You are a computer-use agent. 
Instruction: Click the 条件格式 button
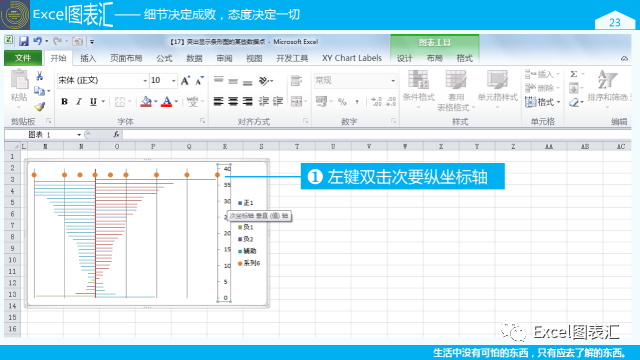[x=418, y=90]
